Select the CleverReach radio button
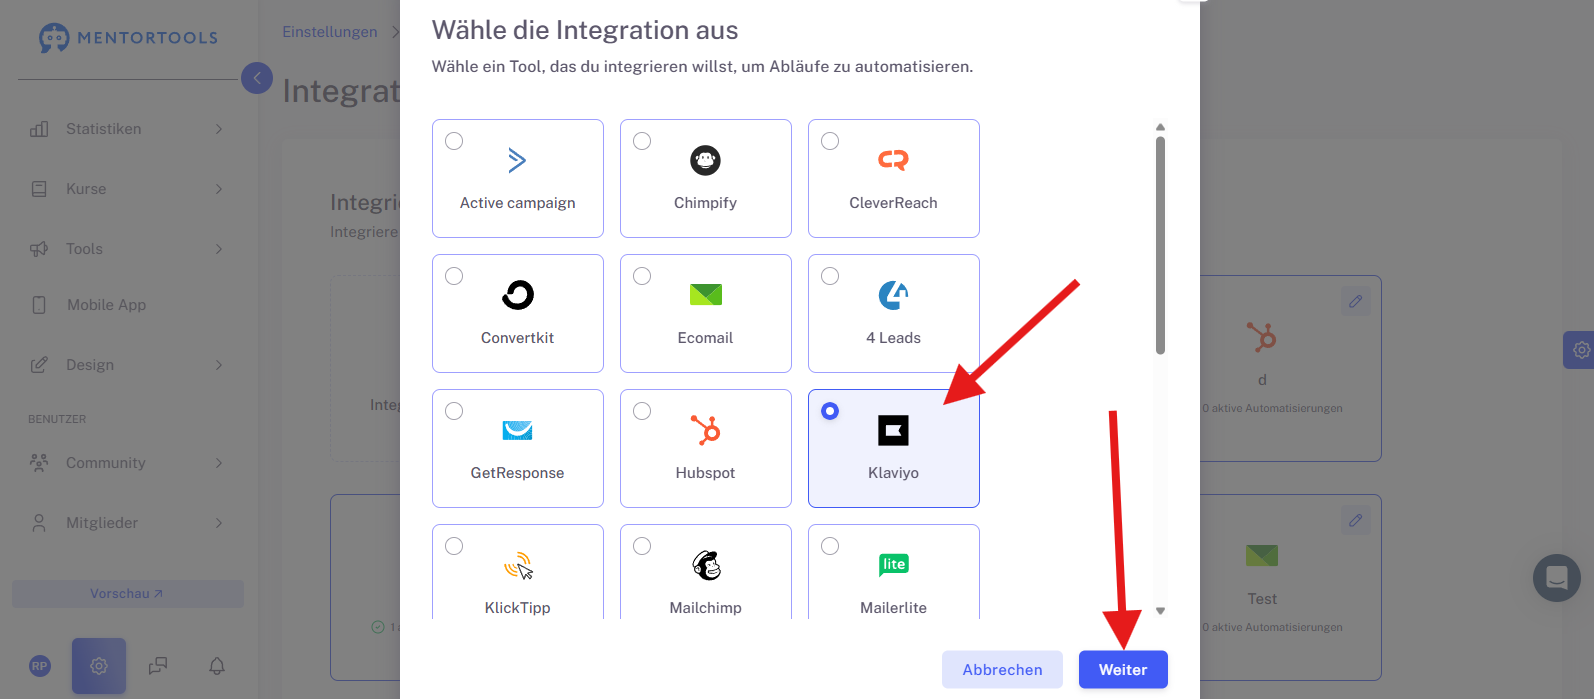 coord(830,141)
